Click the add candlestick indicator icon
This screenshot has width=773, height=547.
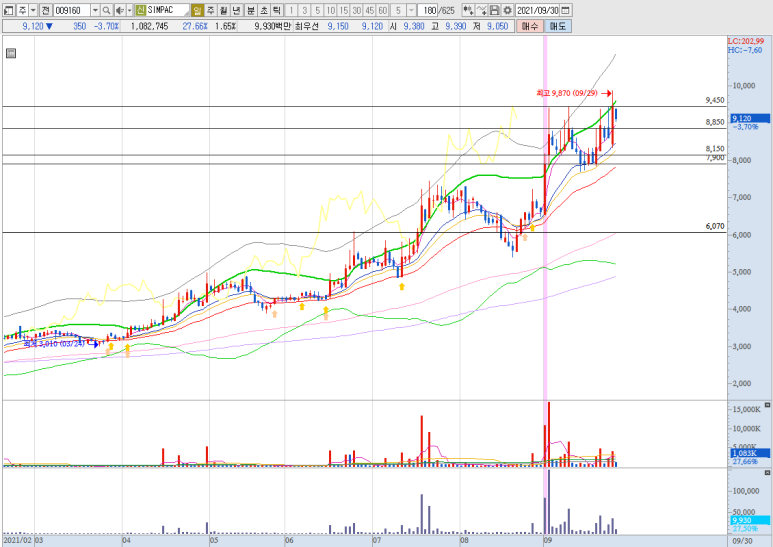[x=468, y=10]
